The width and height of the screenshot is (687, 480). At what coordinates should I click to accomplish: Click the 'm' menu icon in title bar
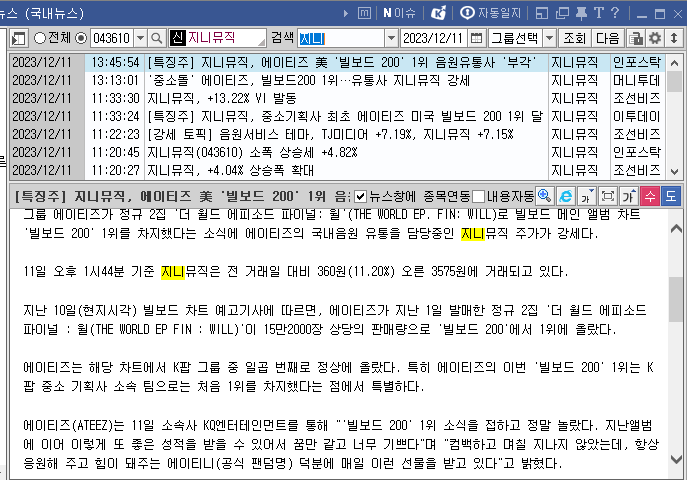[364, 13]
